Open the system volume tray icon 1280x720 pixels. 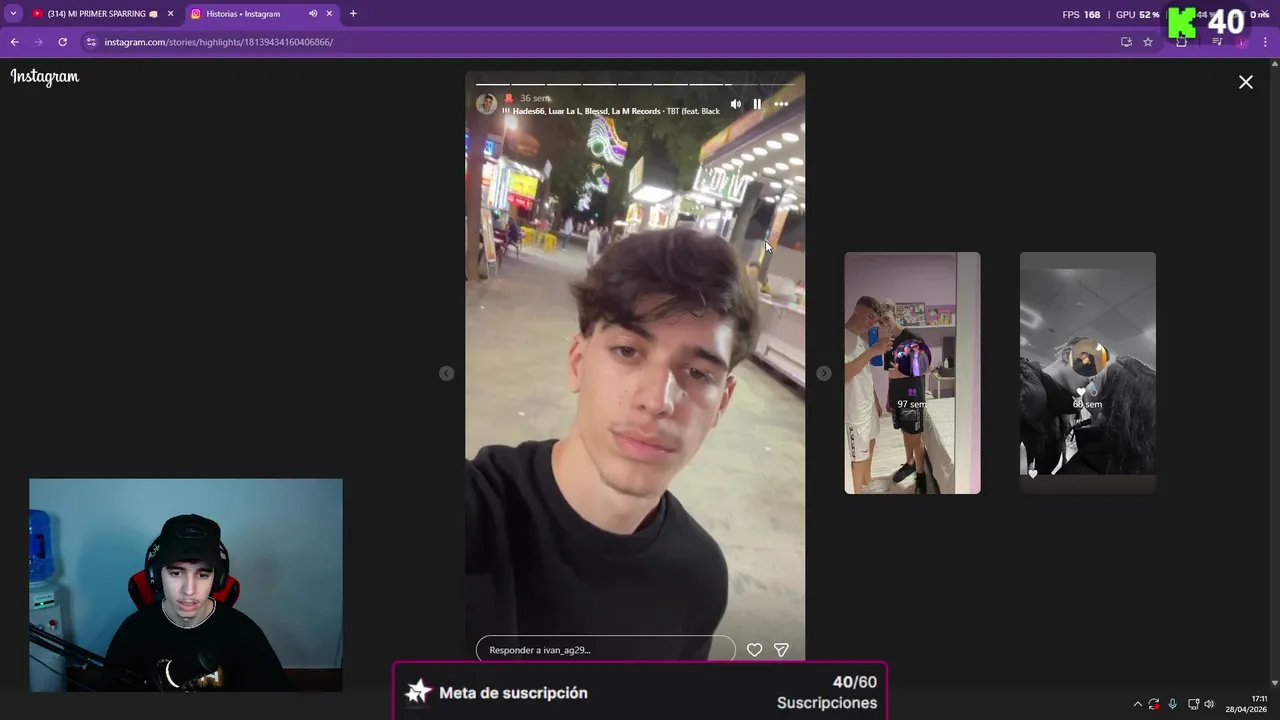(1209, 704)
